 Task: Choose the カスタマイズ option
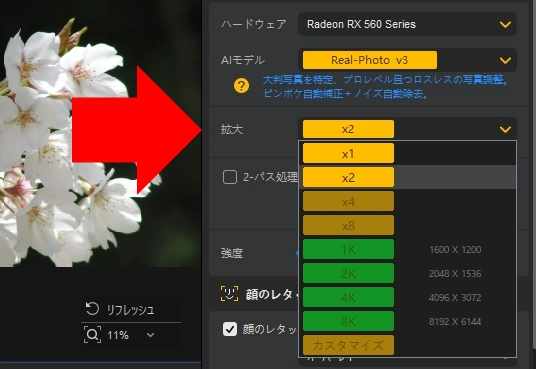point(348,345)
